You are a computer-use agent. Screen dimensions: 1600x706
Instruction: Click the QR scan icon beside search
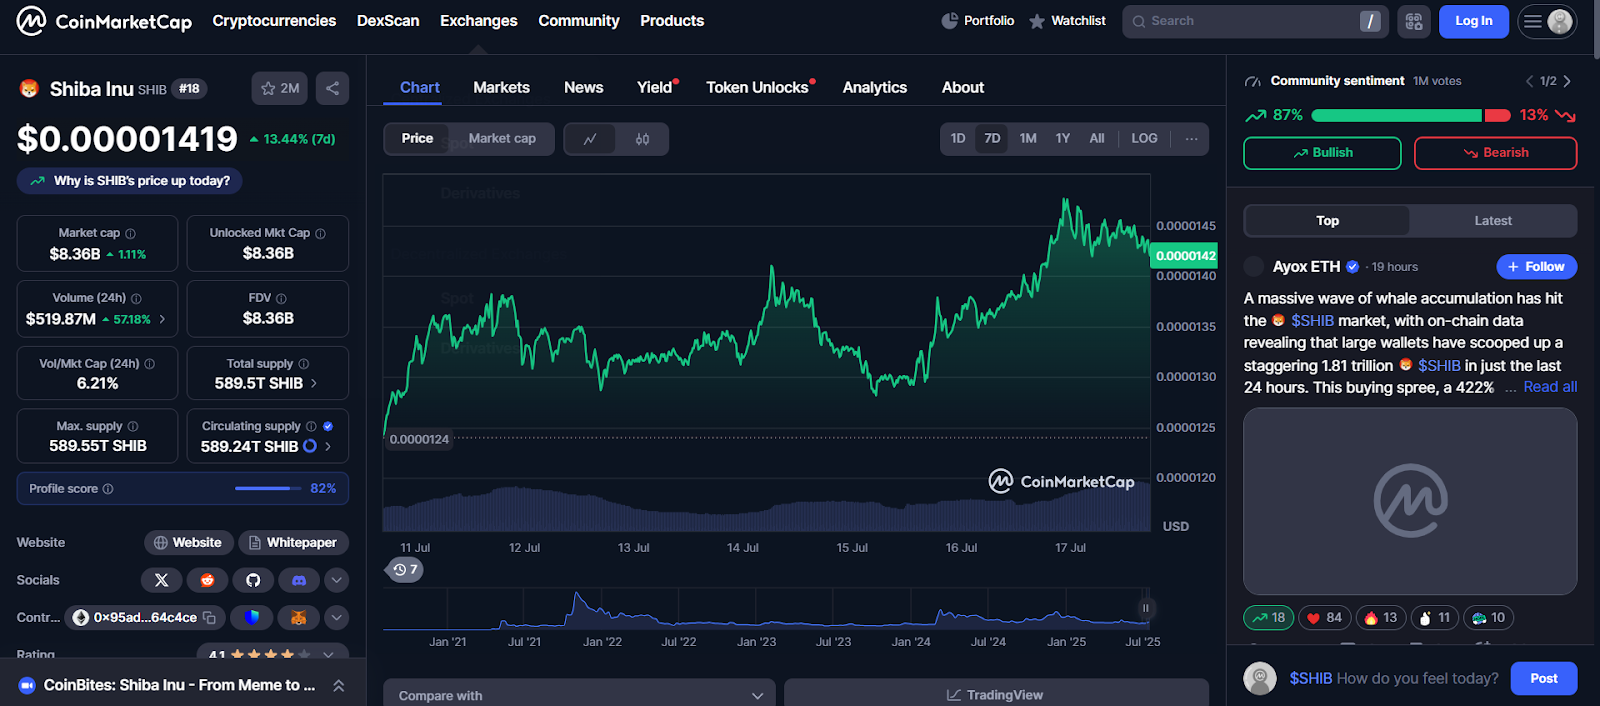pyautogui.click(x=1414, y=21)
